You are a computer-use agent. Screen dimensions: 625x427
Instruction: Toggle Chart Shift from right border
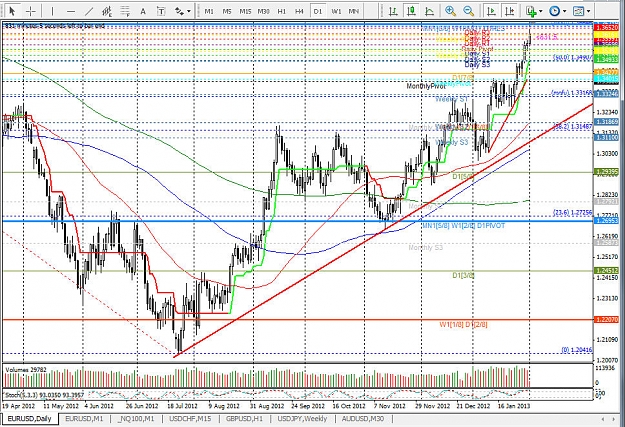tap(509, 11)
